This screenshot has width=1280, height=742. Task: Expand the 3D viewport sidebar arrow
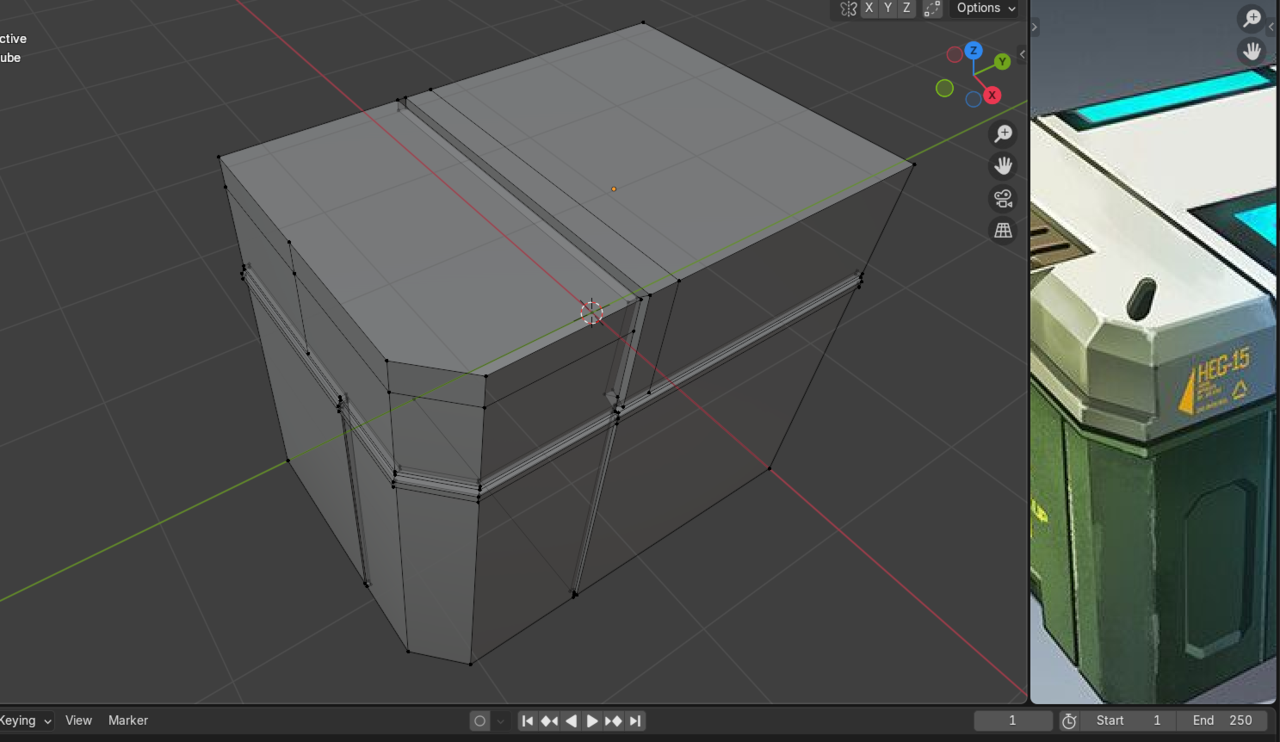point(1022,54)
